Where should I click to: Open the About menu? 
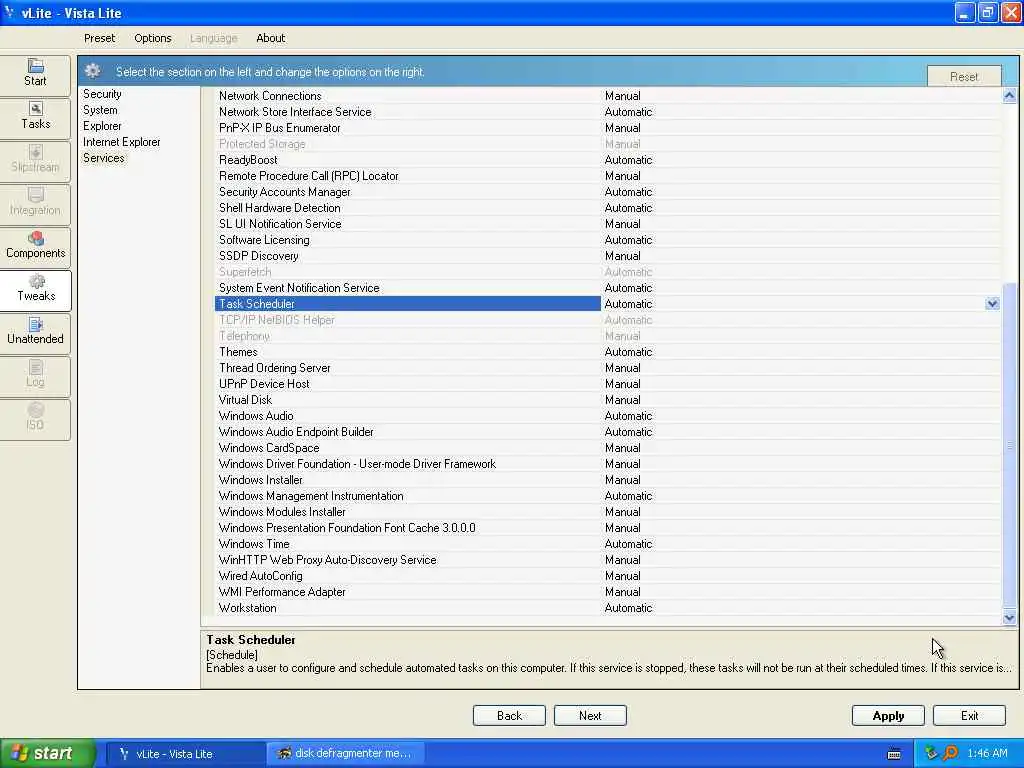270,38
